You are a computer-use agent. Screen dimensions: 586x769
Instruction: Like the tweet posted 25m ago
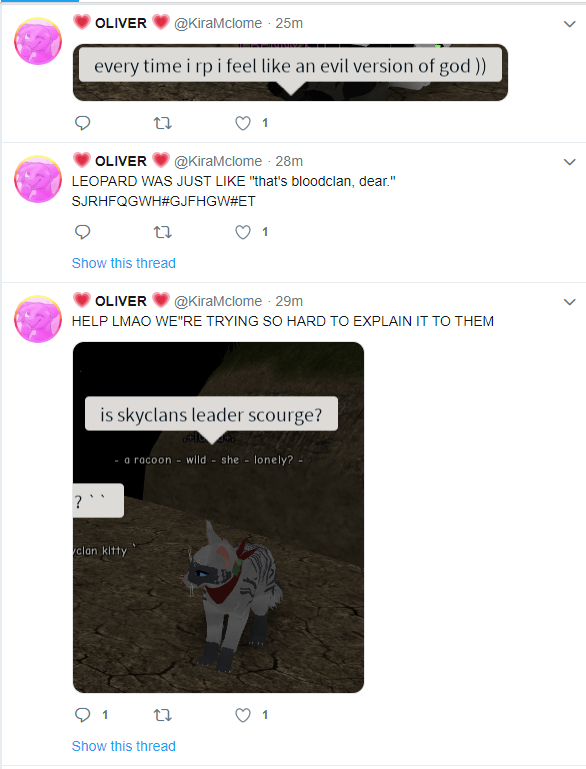coord(243,123)
